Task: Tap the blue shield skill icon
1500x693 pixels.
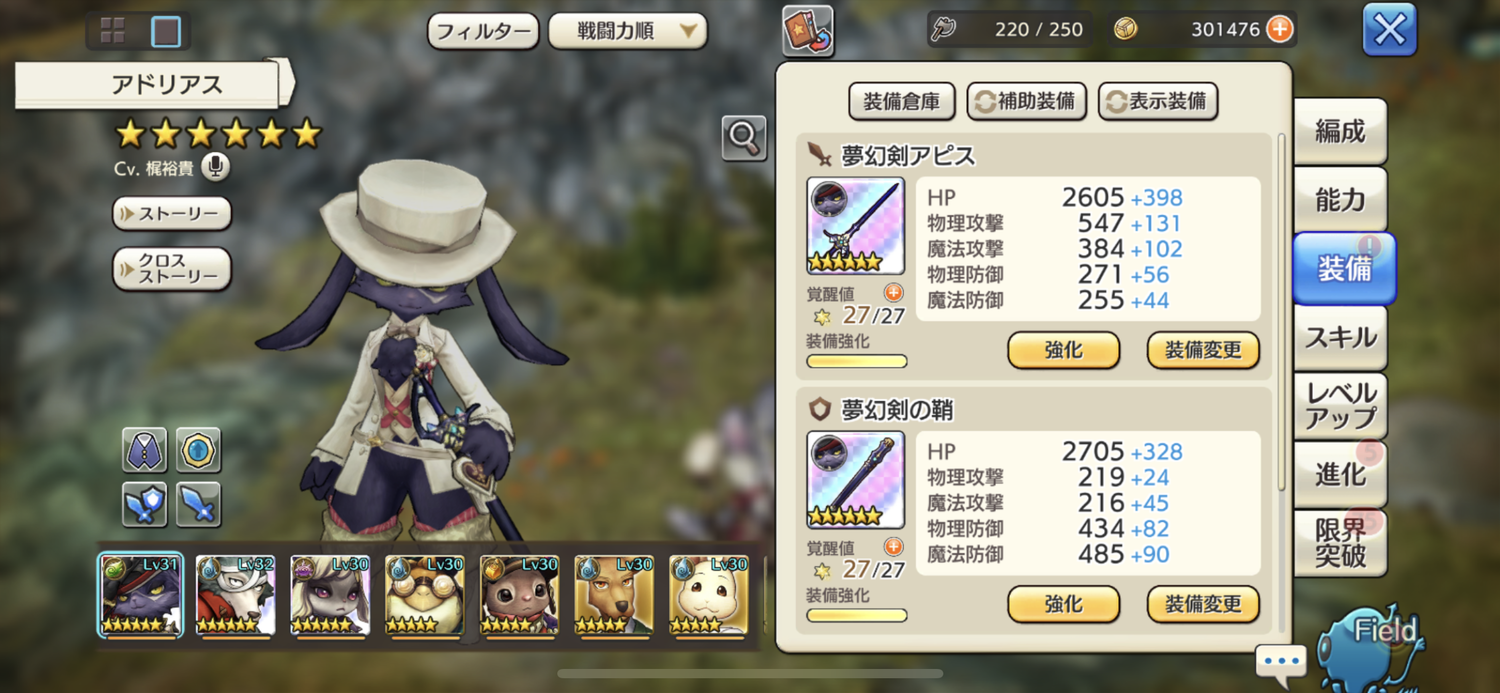Action: [144, 504]
